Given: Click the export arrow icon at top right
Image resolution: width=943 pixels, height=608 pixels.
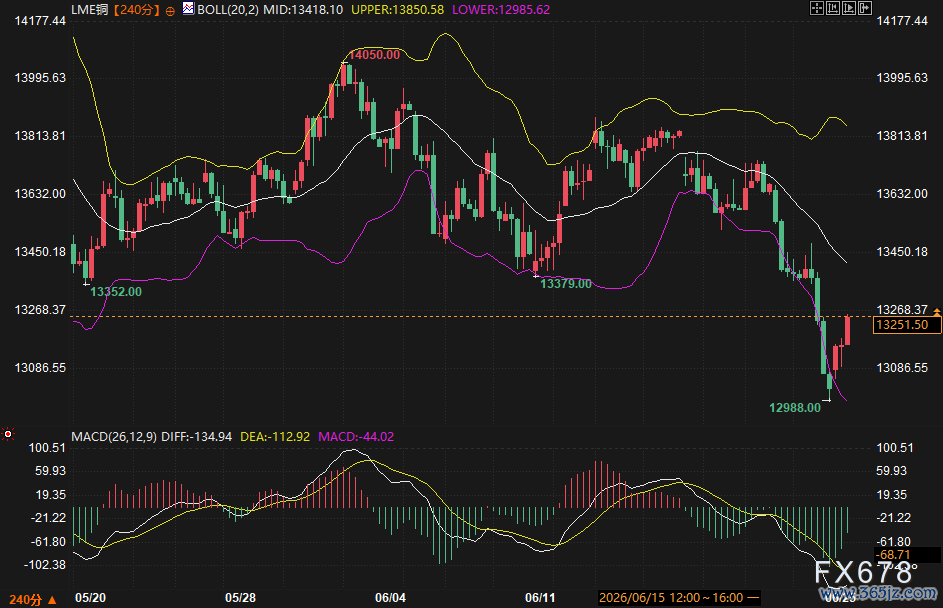Looking at the screenshot, I should tap(865, 8).
